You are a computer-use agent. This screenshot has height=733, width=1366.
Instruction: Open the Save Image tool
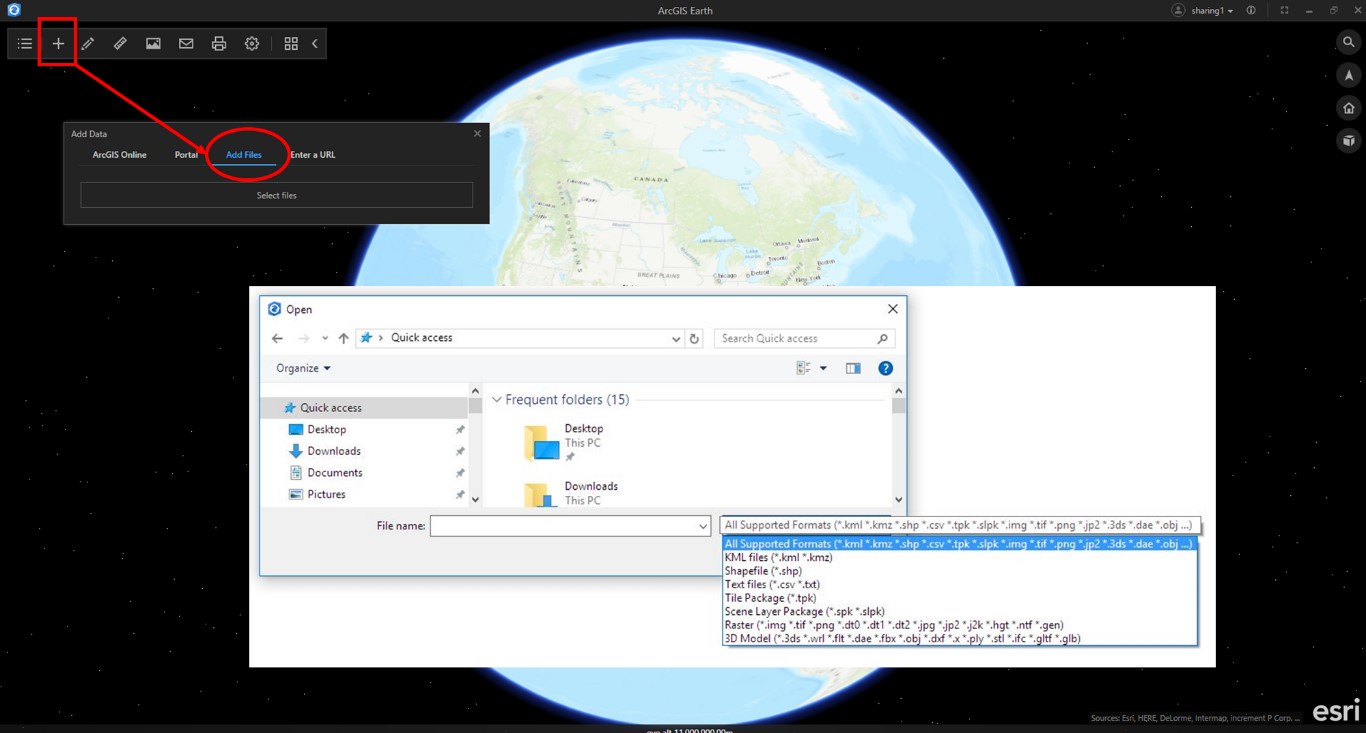click(x=153, y=44)
